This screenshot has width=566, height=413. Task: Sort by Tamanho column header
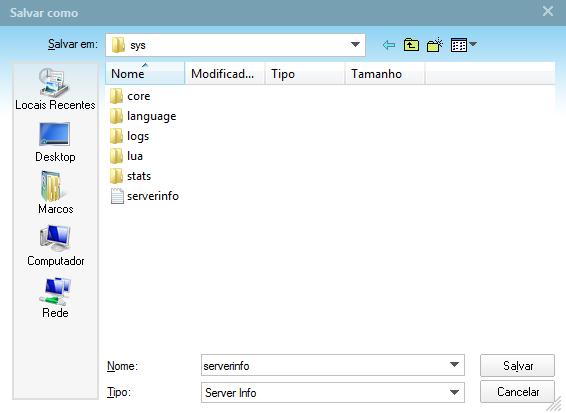point(385,74)
